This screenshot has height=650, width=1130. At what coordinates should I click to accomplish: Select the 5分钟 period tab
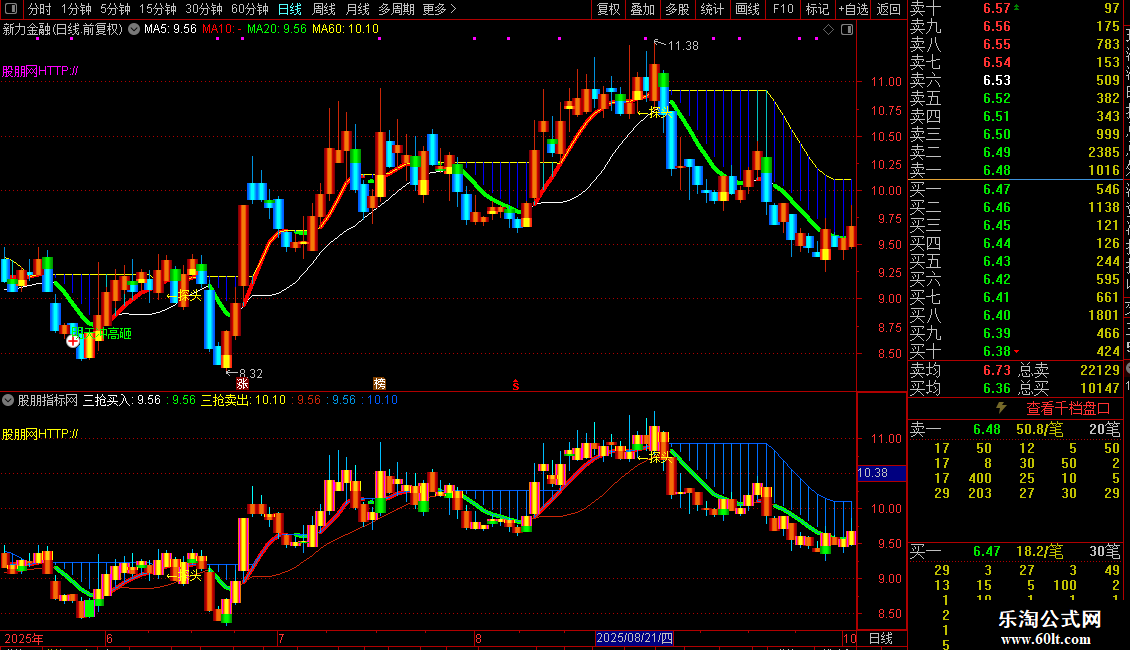115,9
